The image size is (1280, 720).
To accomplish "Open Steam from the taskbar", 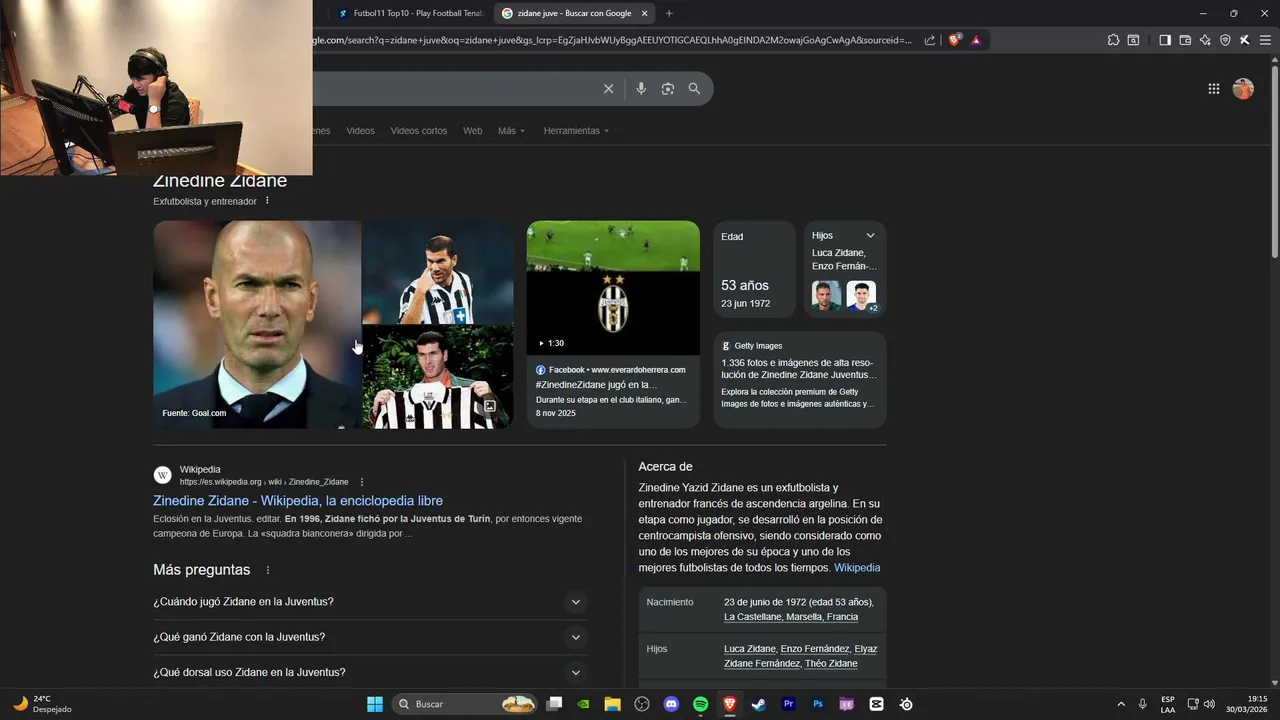I will 759,704.
